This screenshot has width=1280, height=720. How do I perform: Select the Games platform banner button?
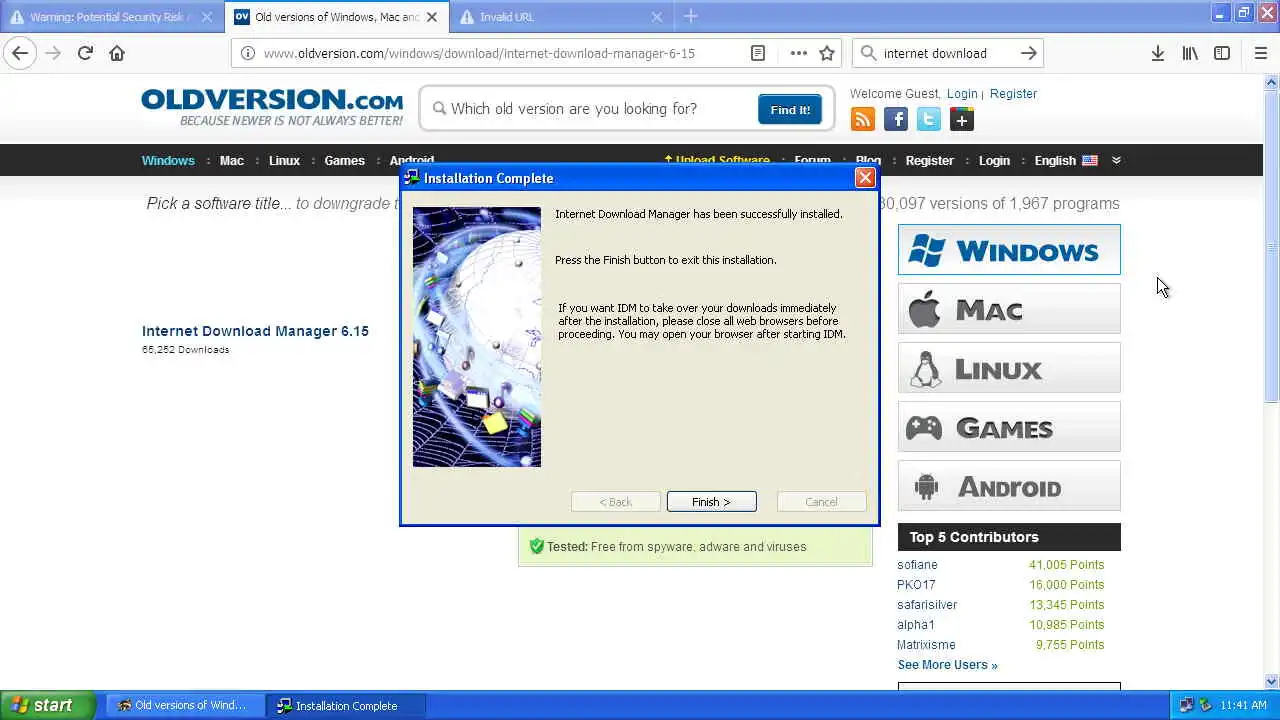click(1009, 427)
